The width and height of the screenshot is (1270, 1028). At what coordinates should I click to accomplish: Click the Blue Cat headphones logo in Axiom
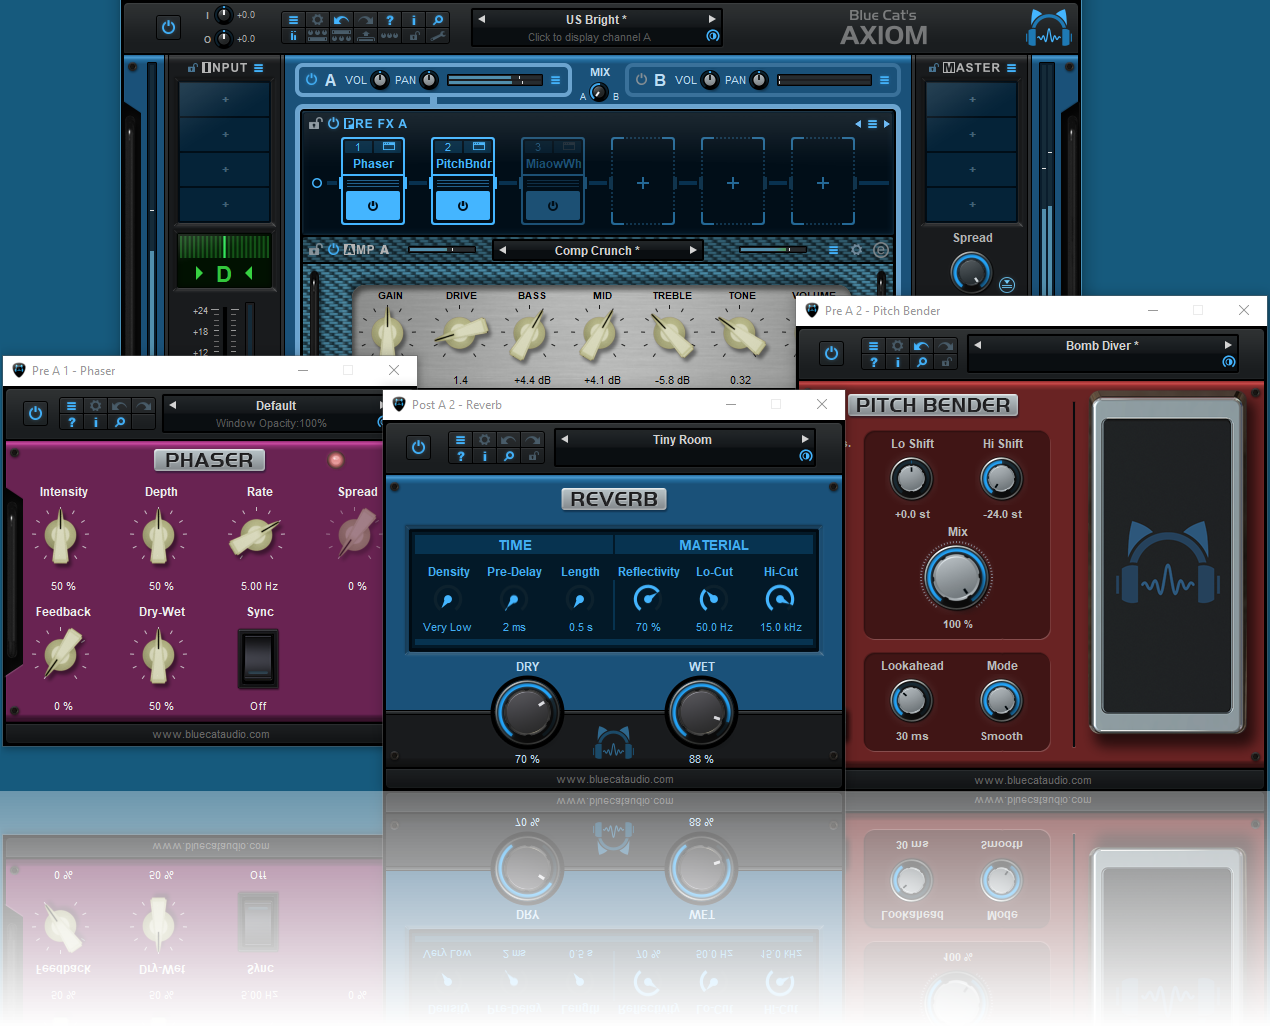click(x=1048, y=29)
